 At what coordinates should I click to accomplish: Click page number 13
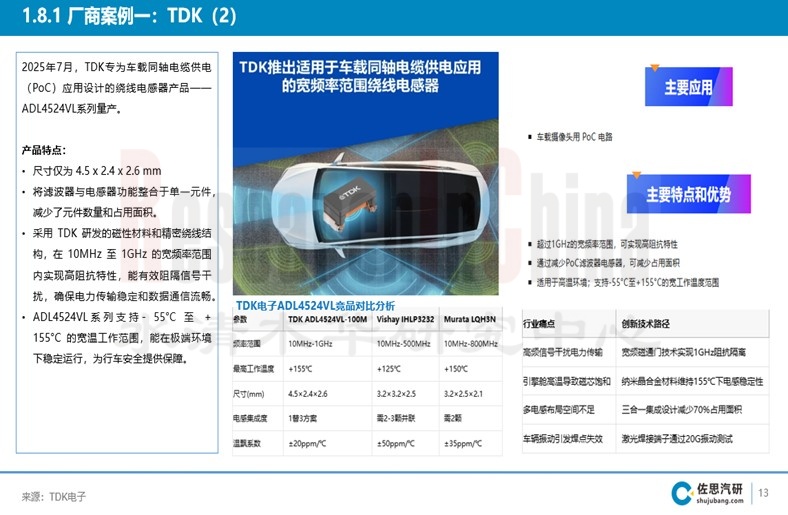pos(764,492)
